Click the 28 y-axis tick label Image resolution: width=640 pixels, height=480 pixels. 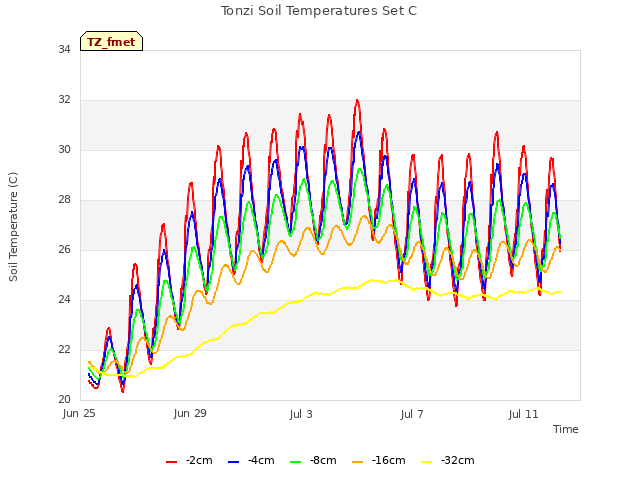(64, 200)
